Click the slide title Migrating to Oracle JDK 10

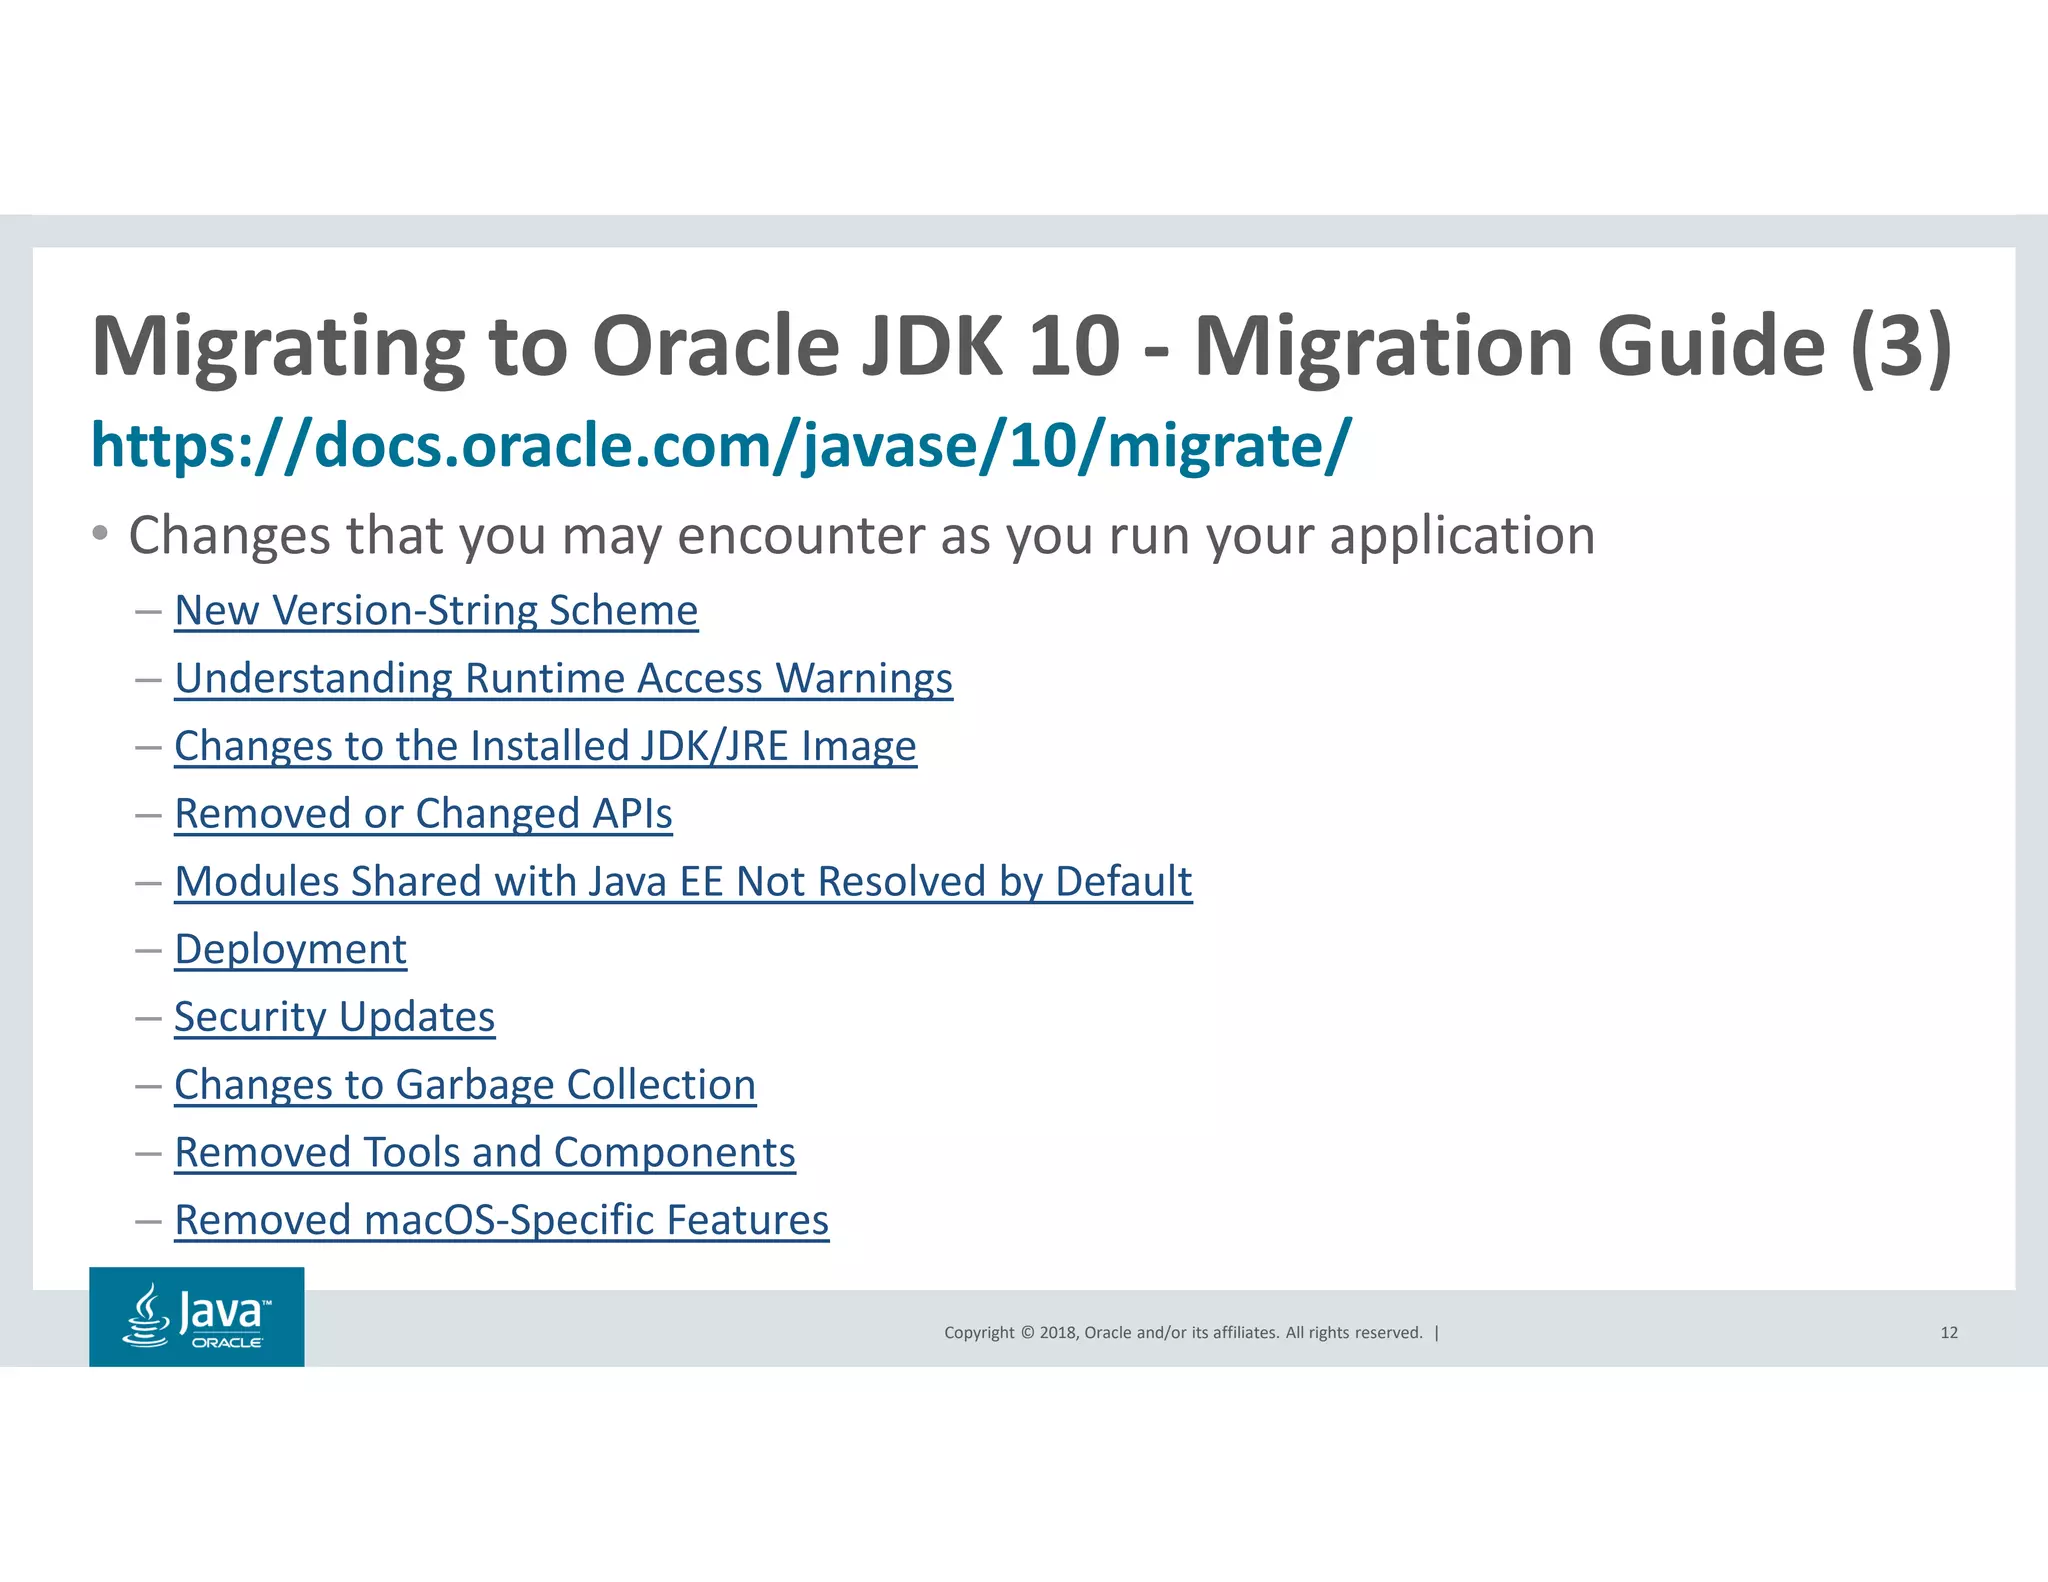[600, 346]
